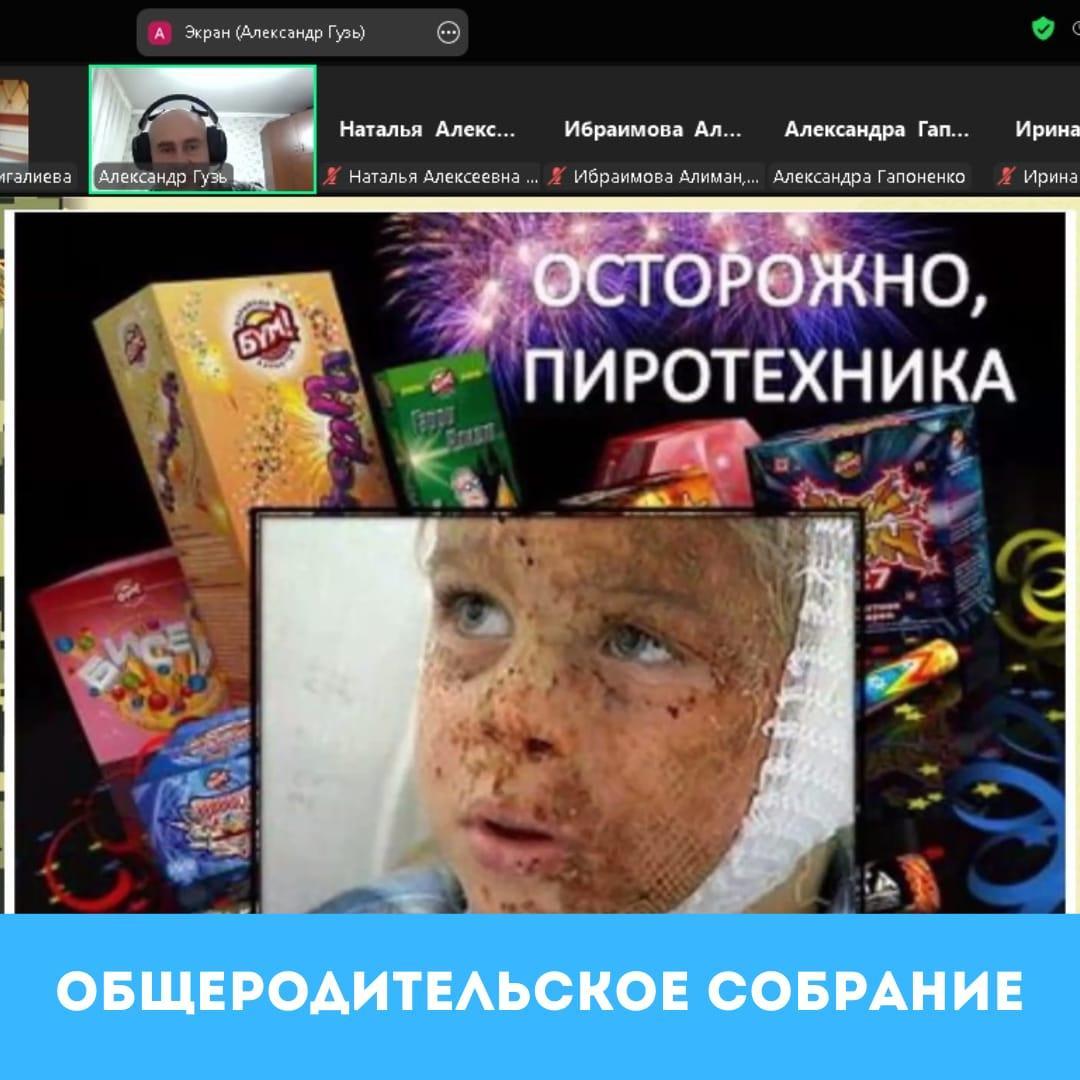This screenshot has width=1080, height=1080.
Task: Click the Александра Гапоненко name label
Action: click(869, 177)
